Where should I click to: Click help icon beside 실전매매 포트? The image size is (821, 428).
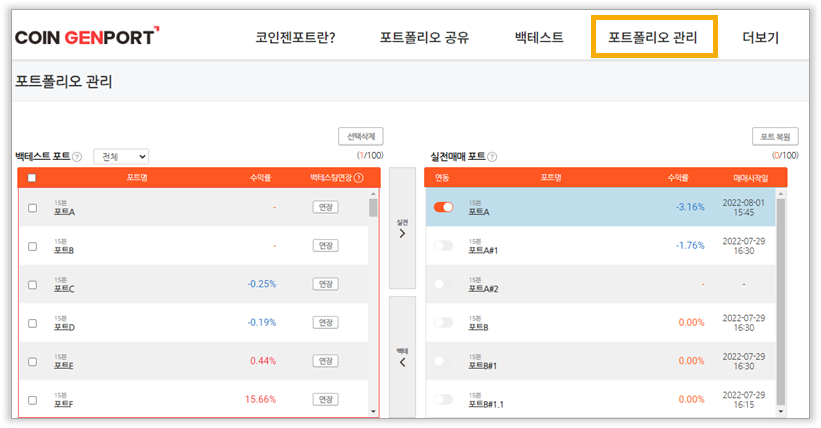pos(492,157)
